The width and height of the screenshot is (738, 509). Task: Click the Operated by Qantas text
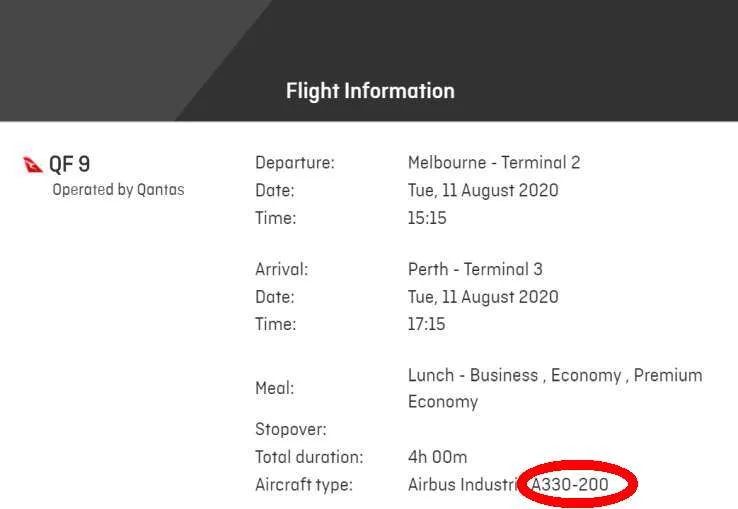tap(118, 189)
